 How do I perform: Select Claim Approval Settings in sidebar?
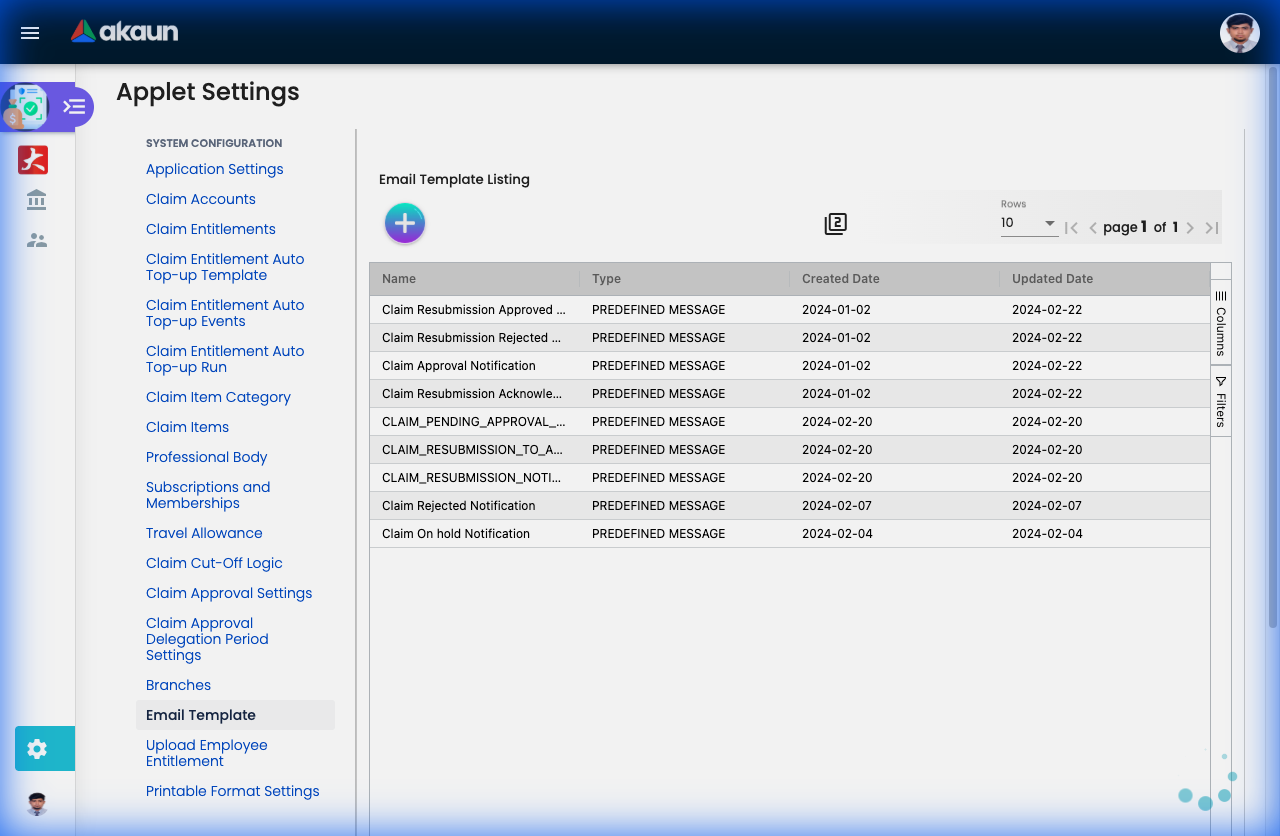pyautogui.click(x=229, y=593)
